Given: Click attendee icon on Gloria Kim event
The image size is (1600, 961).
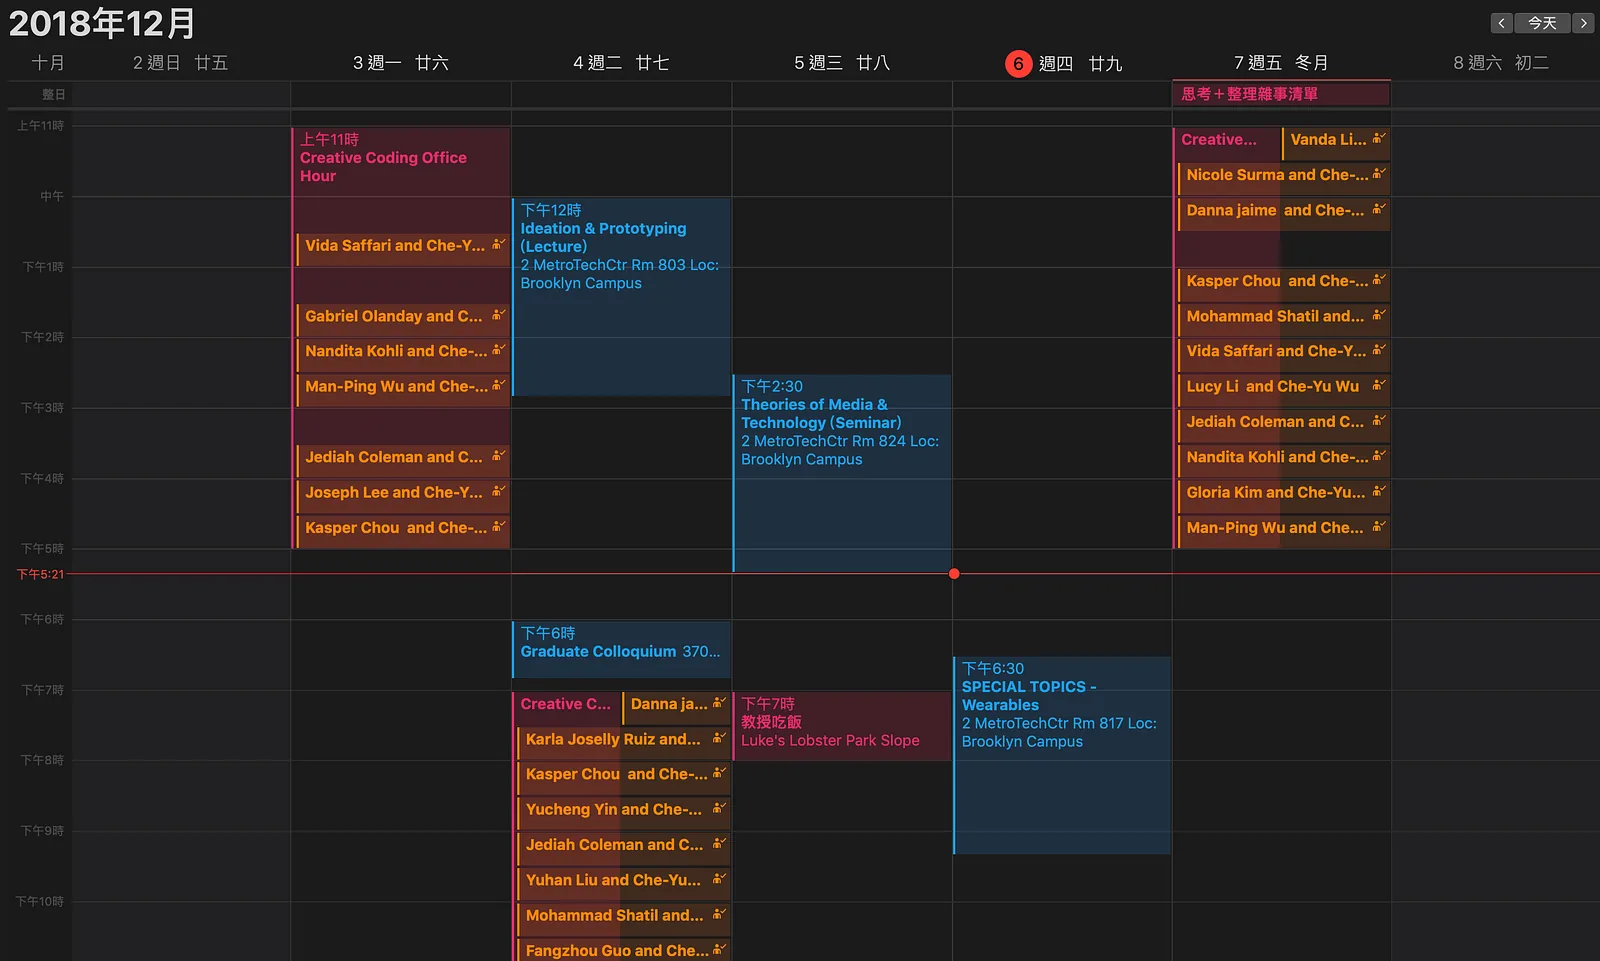Looking at the screenshot, I should point(1379,491).
